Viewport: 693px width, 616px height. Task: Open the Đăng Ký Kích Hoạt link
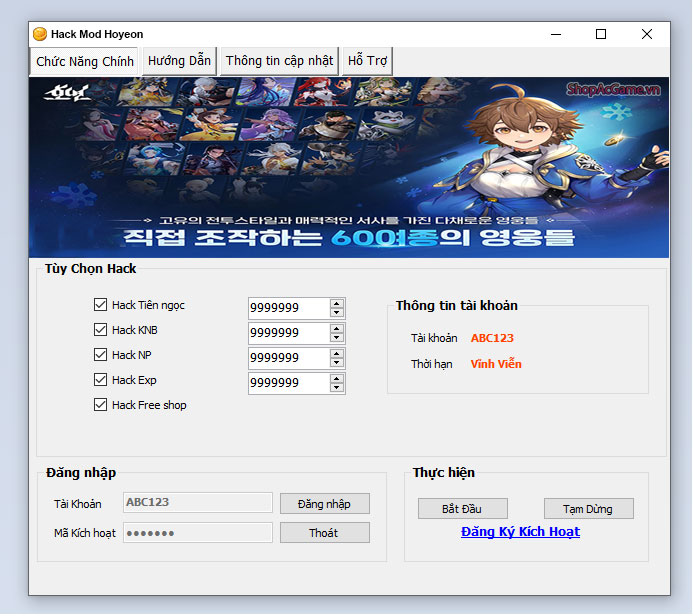pyautogui.click(x=520, y=532)
